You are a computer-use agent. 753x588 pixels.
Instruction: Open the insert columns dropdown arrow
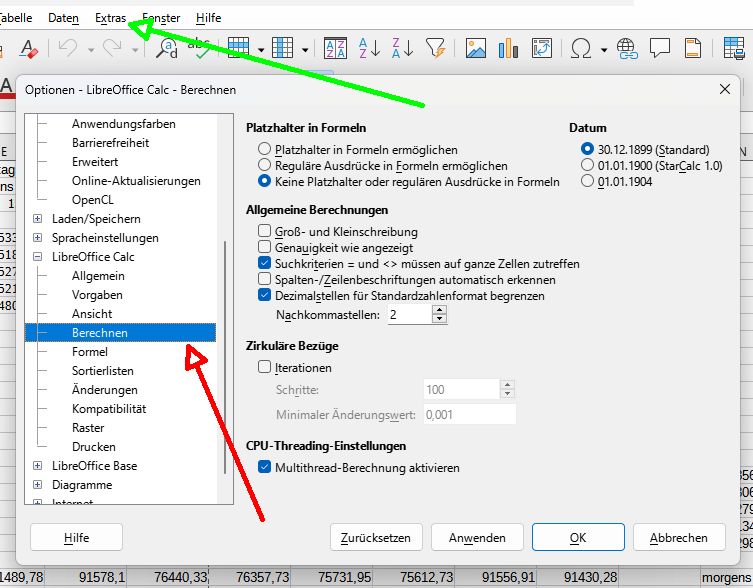(305, 49)
